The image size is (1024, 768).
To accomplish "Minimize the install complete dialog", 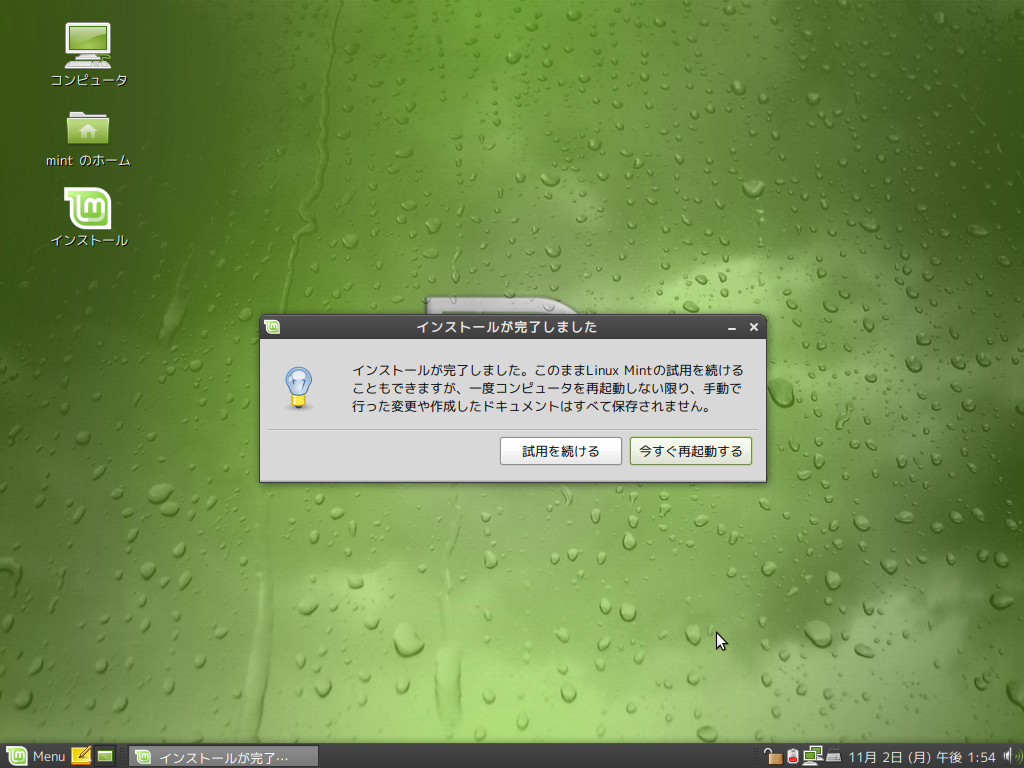I will coord(732,327).
